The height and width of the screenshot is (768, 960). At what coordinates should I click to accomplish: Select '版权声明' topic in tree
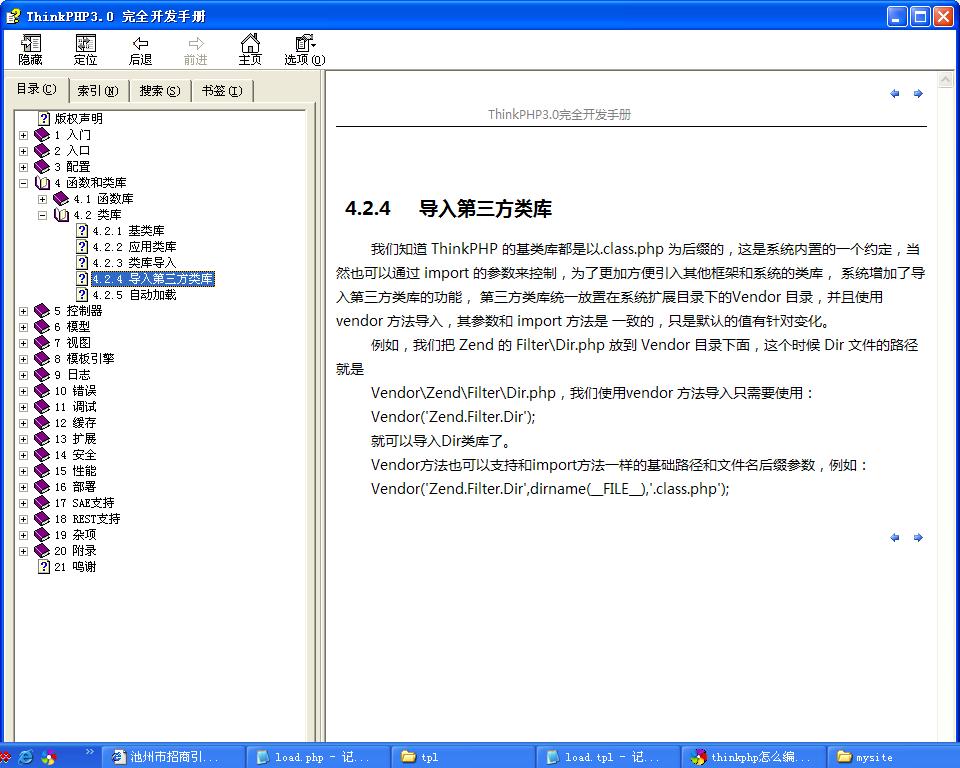pyautogui.click(x=78, y=119)
